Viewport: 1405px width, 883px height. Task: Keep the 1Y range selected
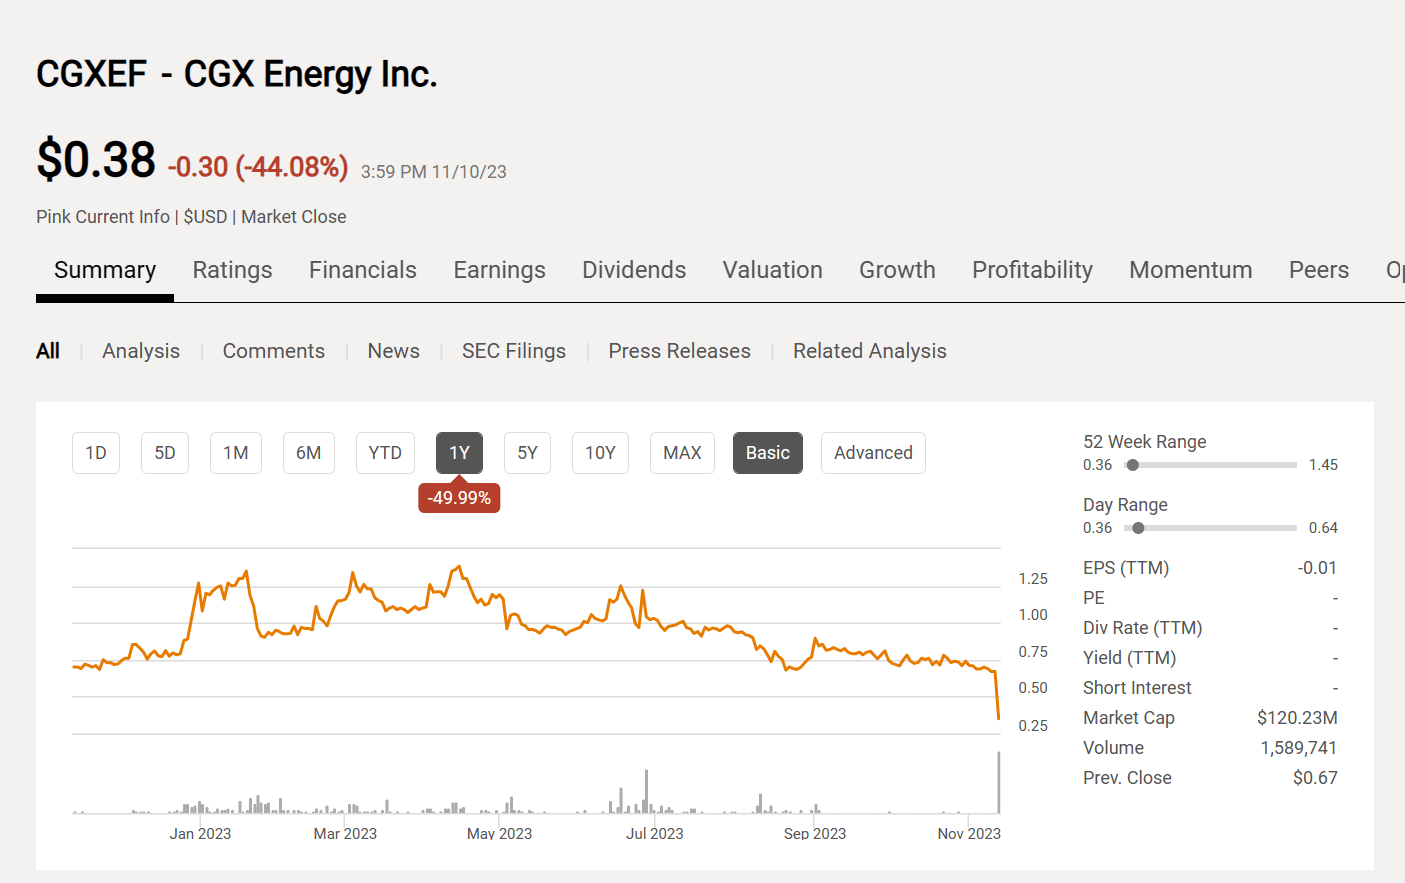click(459, 452)
